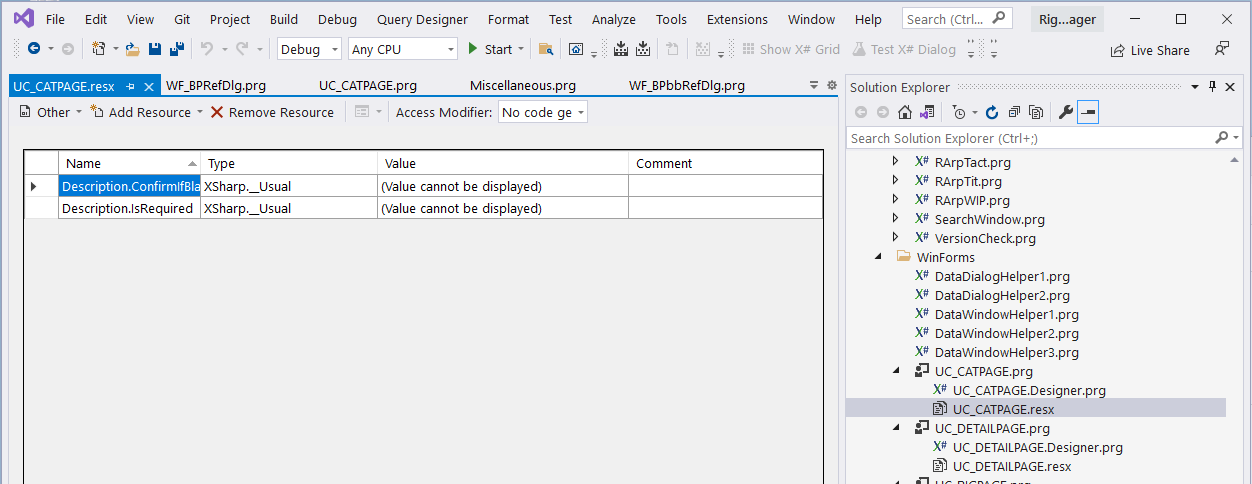The height and width of the screenshot is (484, 1252).
Task: Click the Show All Files icon
Action: coord(1036,113)
